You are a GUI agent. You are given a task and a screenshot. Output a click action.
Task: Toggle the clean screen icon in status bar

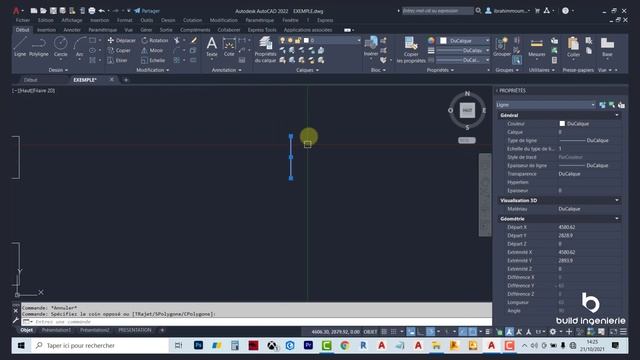613,331
